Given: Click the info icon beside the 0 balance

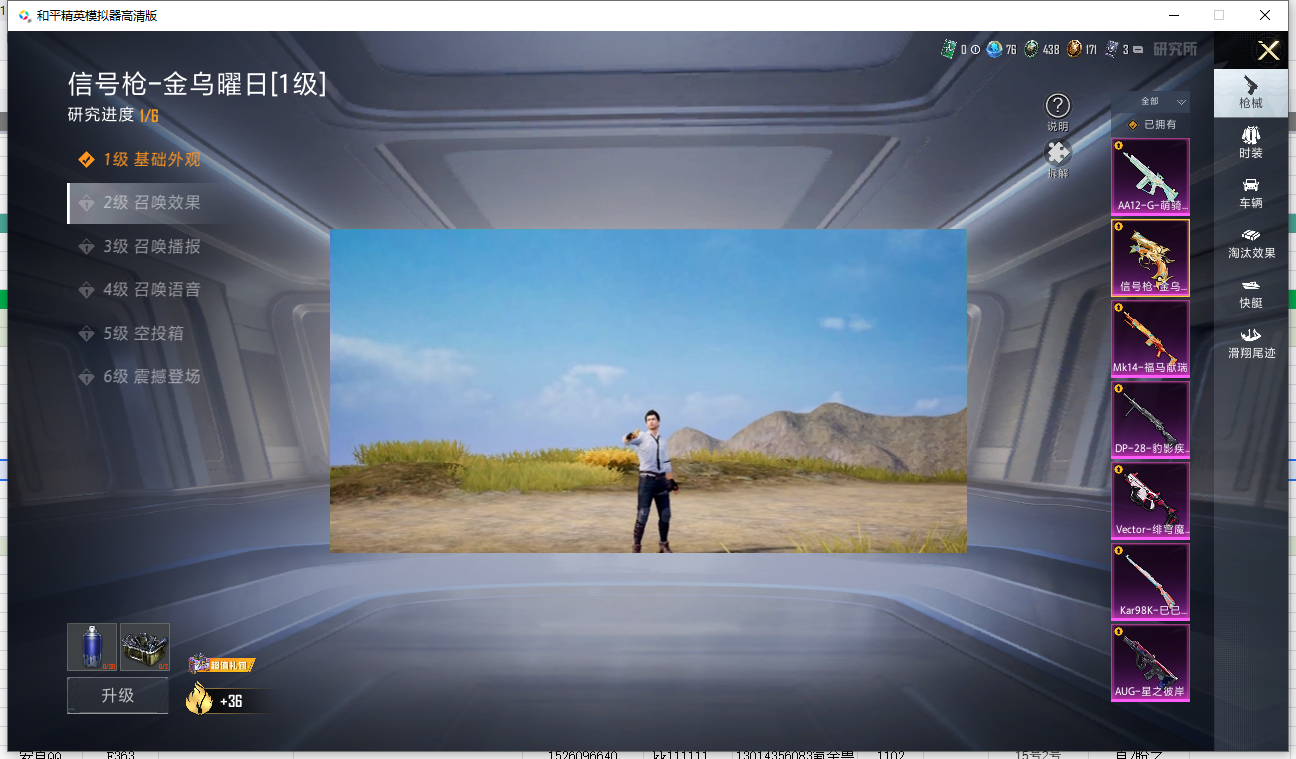Looking at the screenshot, I should point(975,50).
